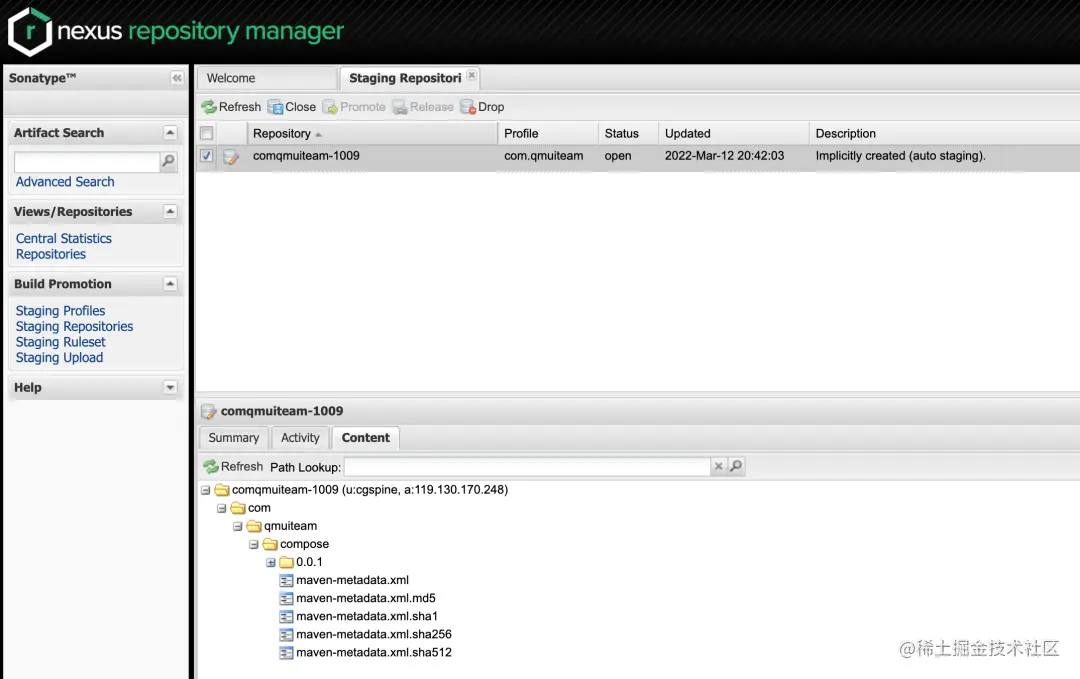Viewport: 1080px width, 679px height.
Task: Select the maven-metadata.xml.sha256 file name
Action: click(x=374, y=634)
